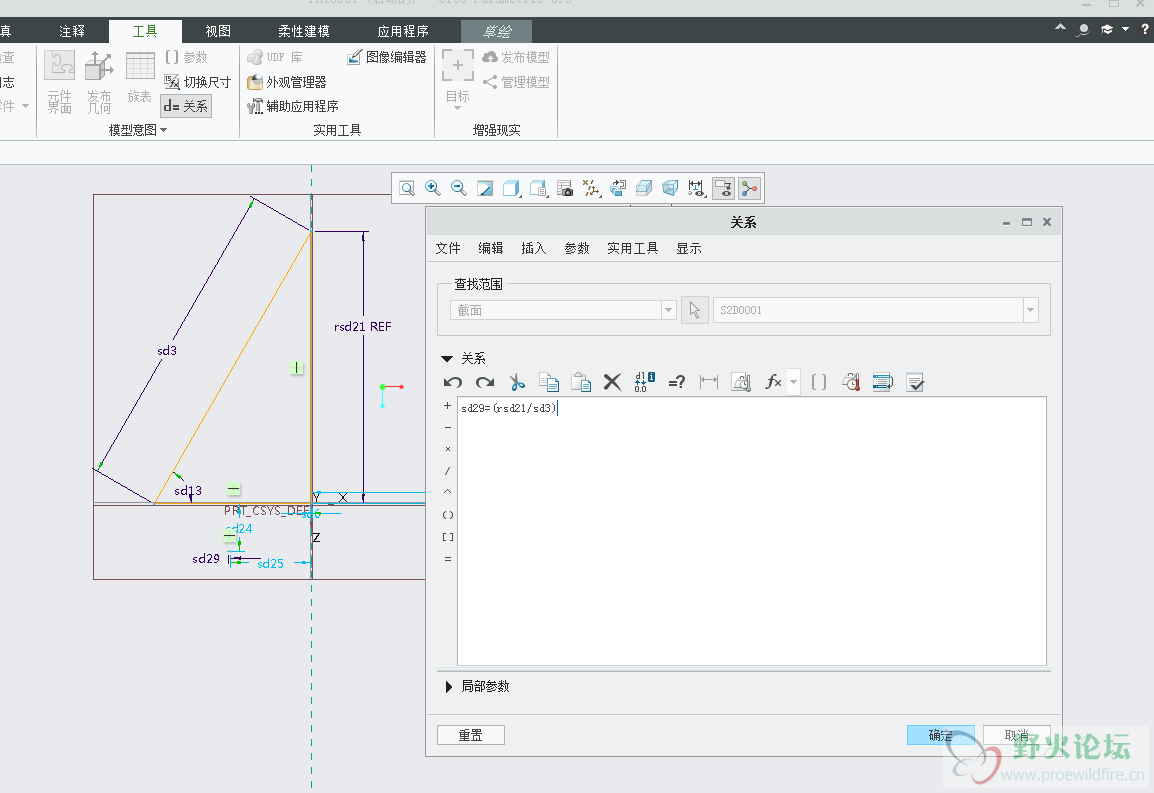Open View Manager camera icon
Viewport: 1154px width, 793px height.
[565, 188]
